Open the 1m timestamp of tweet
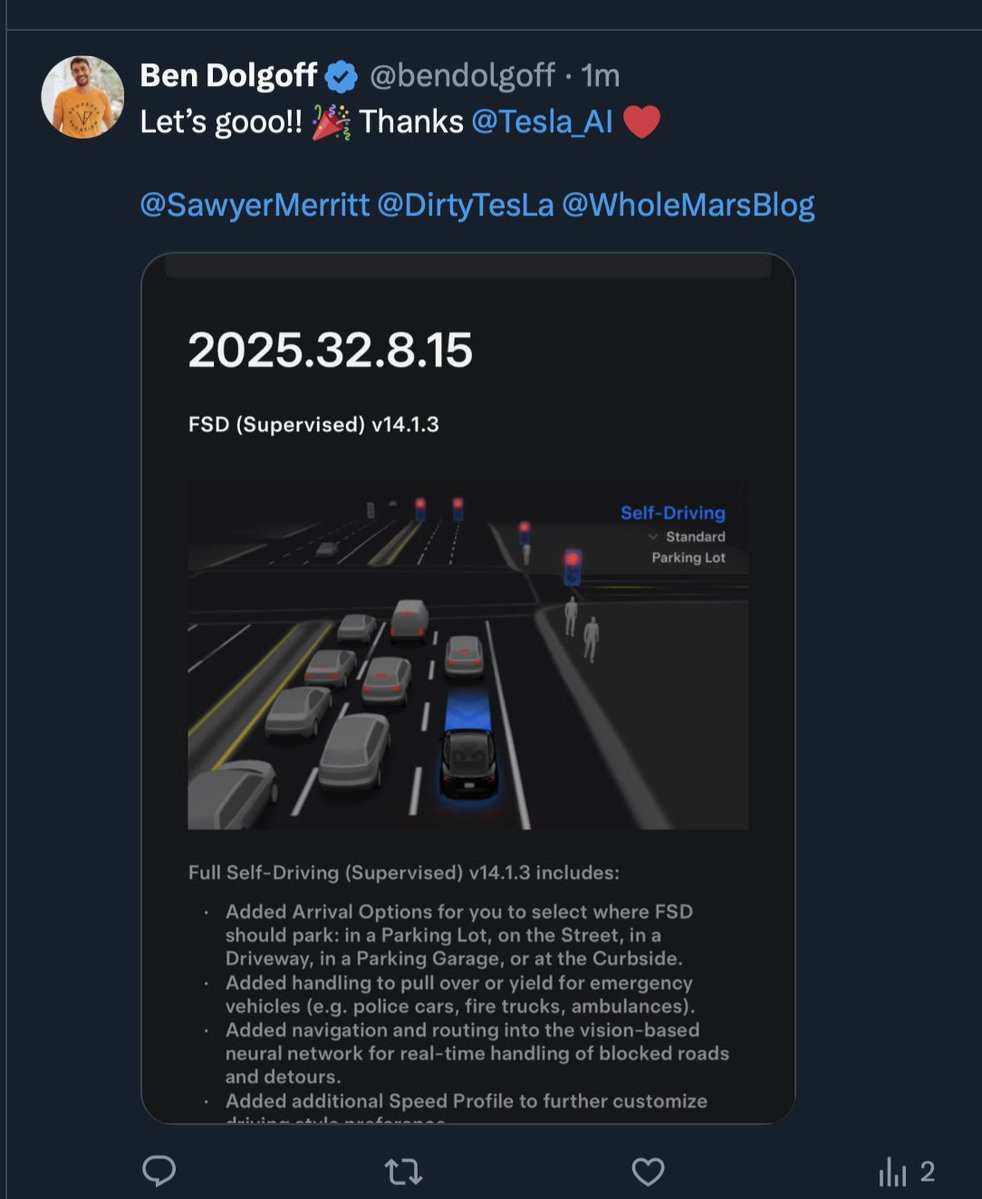Viewport: 982px width, 1199px height. (x=600, y=76)
